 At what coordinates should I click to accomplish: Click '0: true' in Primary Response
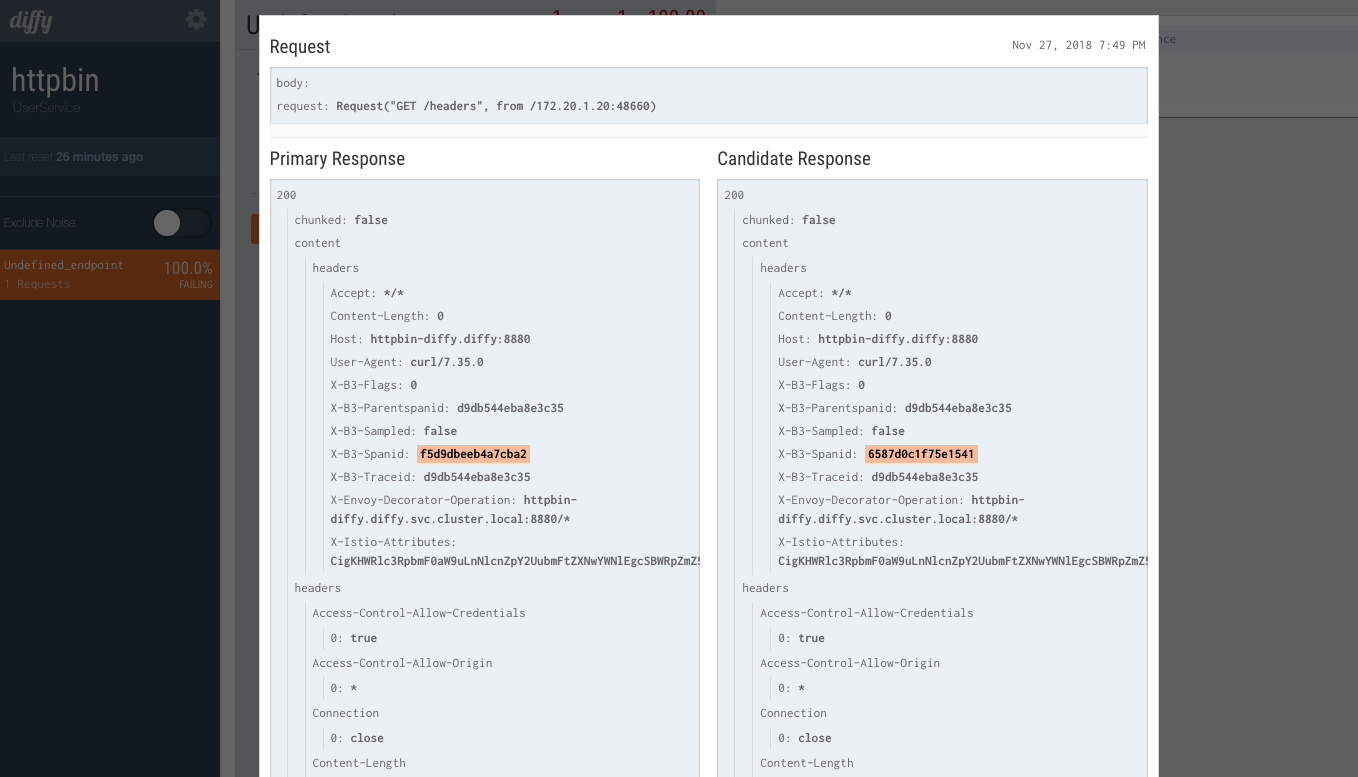(x=354, y=638)
